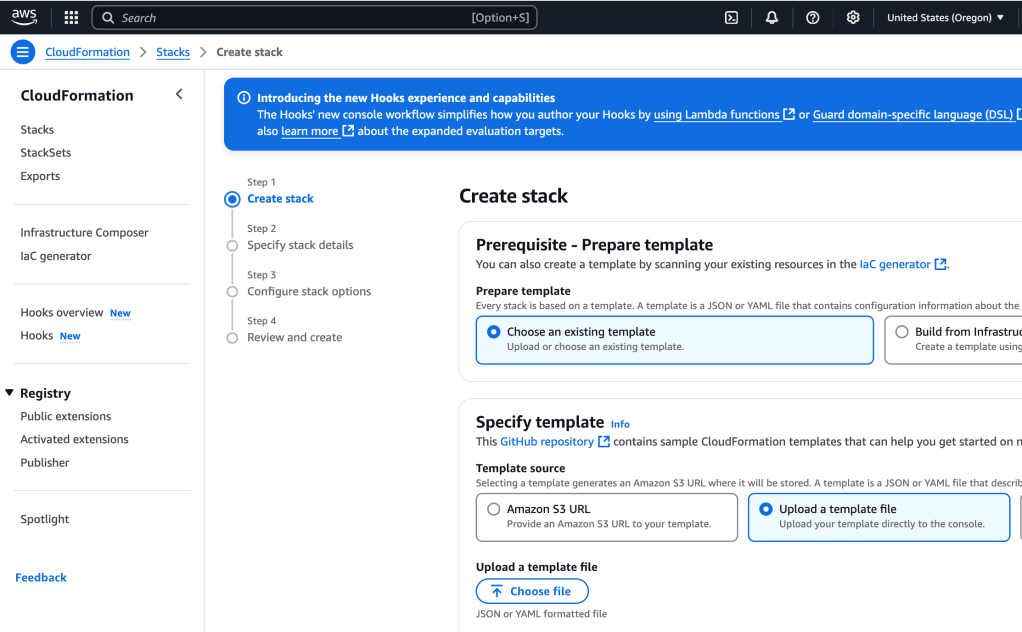Click the AWS logo home icon

(24, 17)
